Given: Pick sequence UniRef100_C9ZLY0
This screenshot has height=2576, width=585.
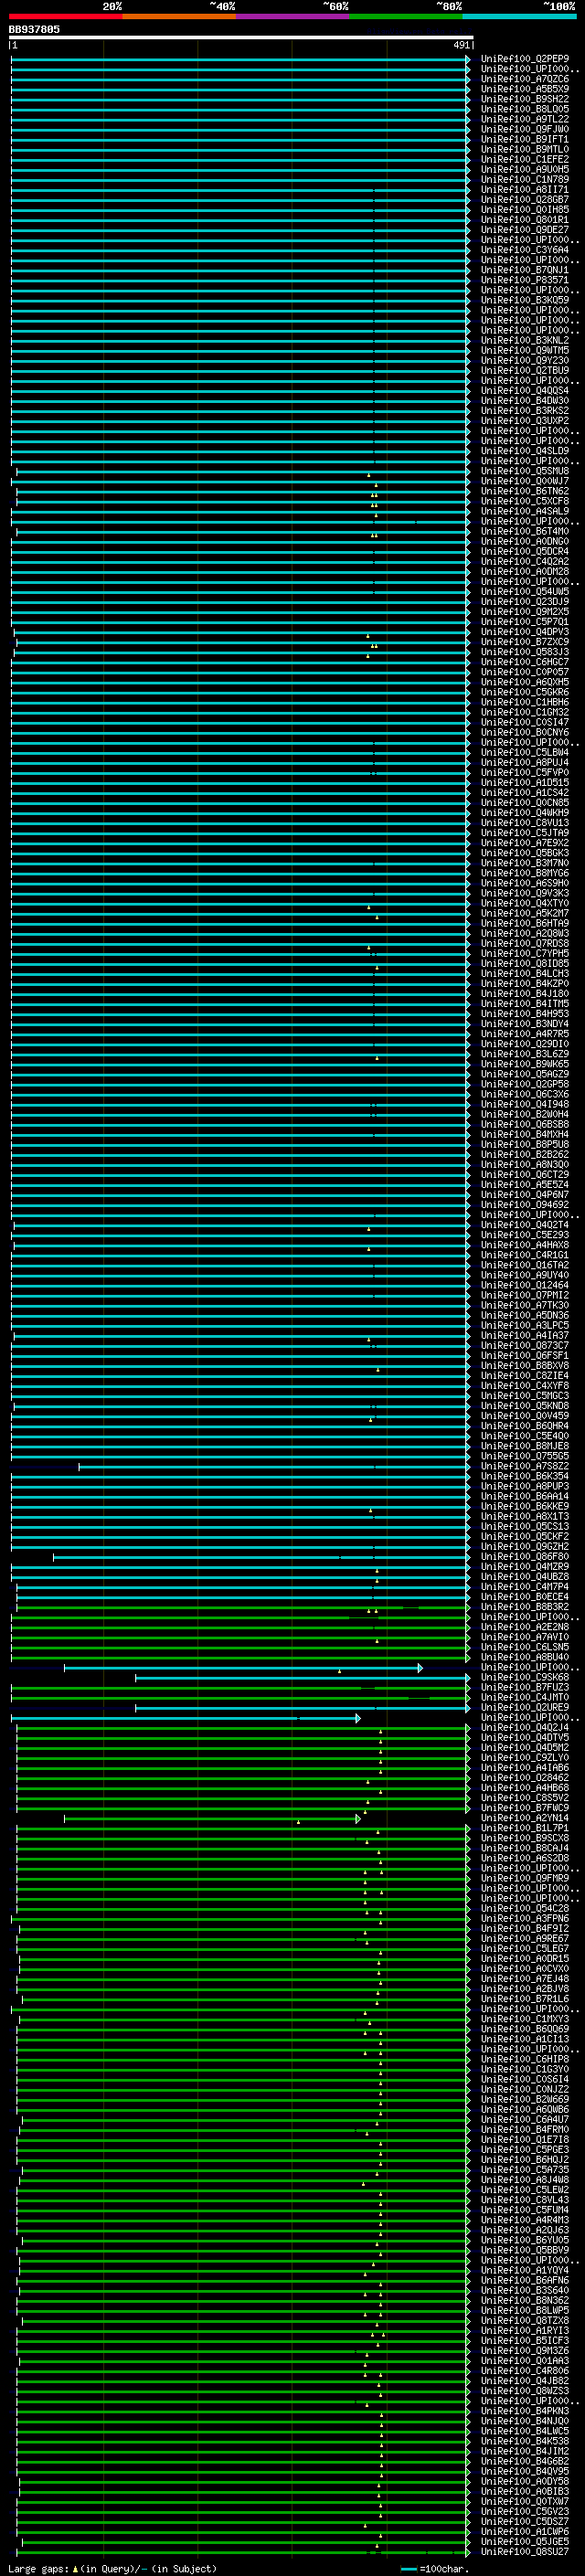Looking at the screenshot, I should pyautogui.click(x=524, y=1757).
